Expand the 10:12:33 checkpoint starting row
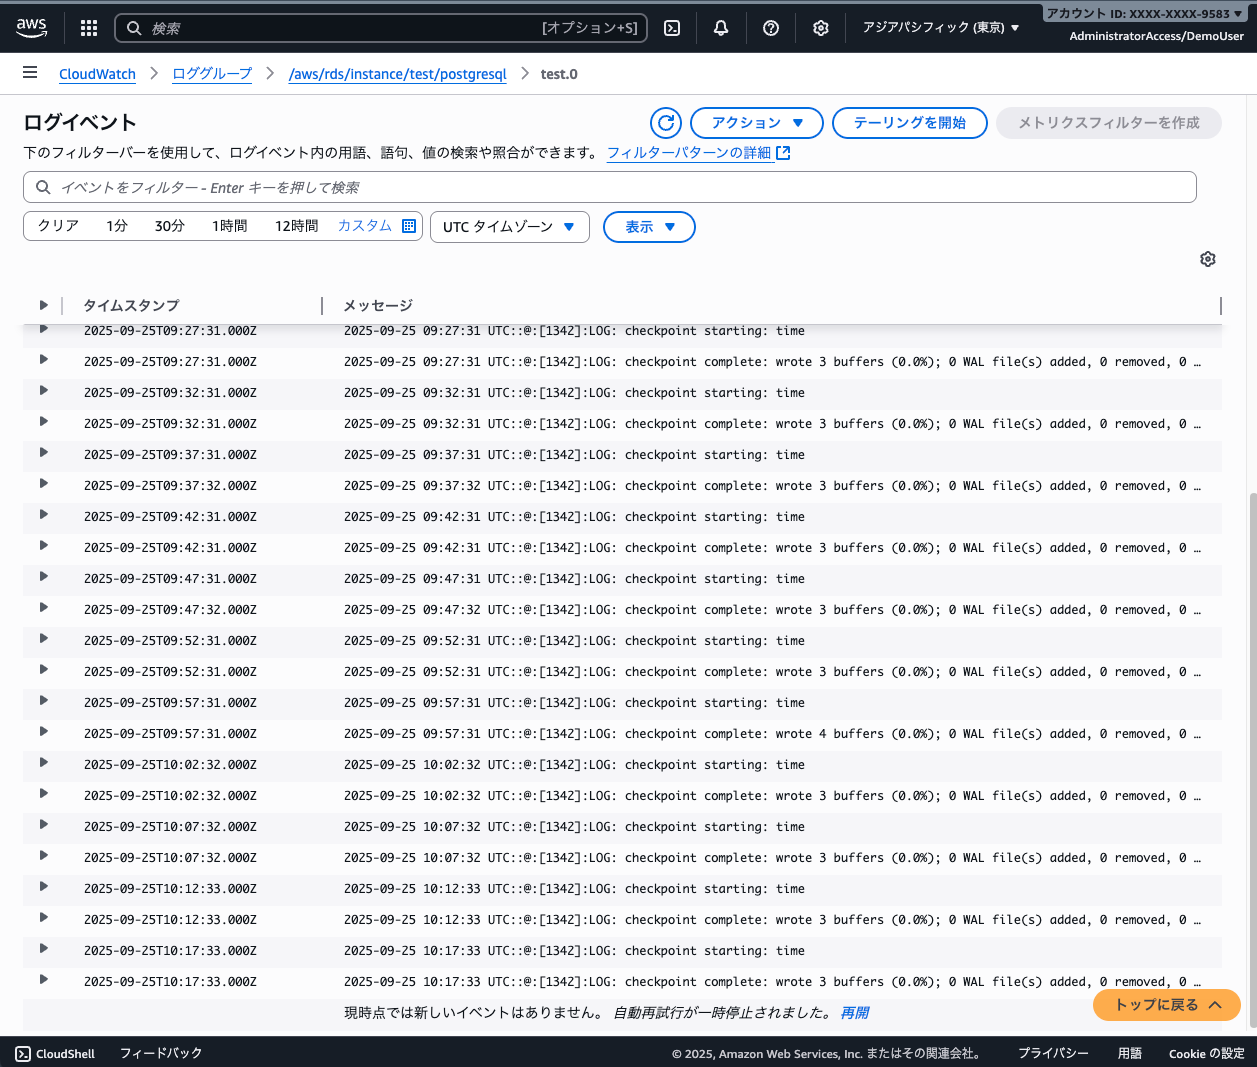1257x1067 pixels. [x=43, y=887]
